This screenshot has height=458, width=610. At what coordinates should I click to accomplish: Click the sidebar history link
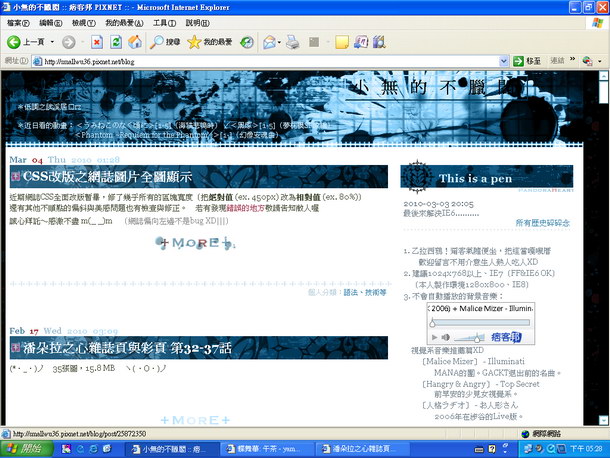542,223
